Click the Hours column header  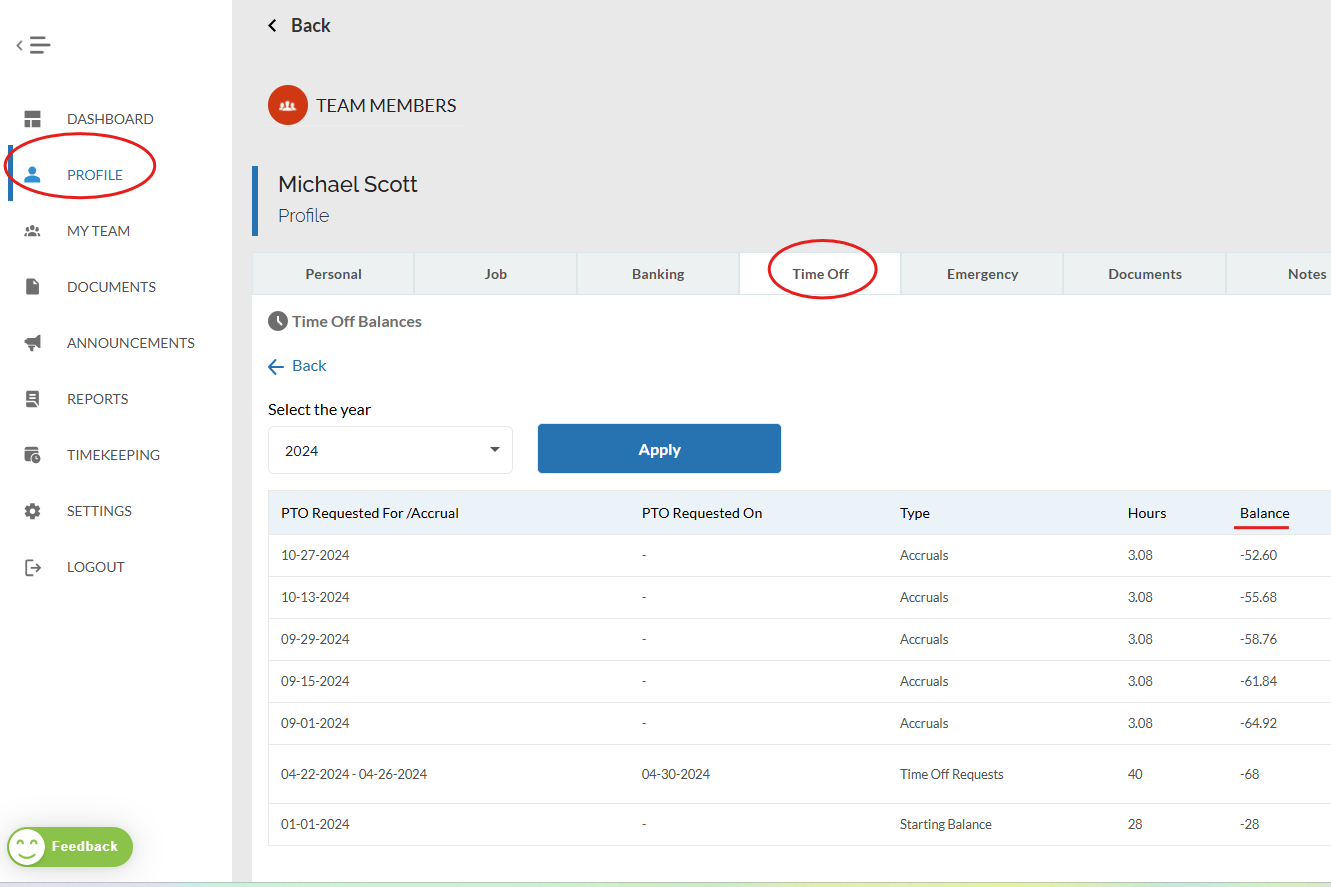[1147, 513]
